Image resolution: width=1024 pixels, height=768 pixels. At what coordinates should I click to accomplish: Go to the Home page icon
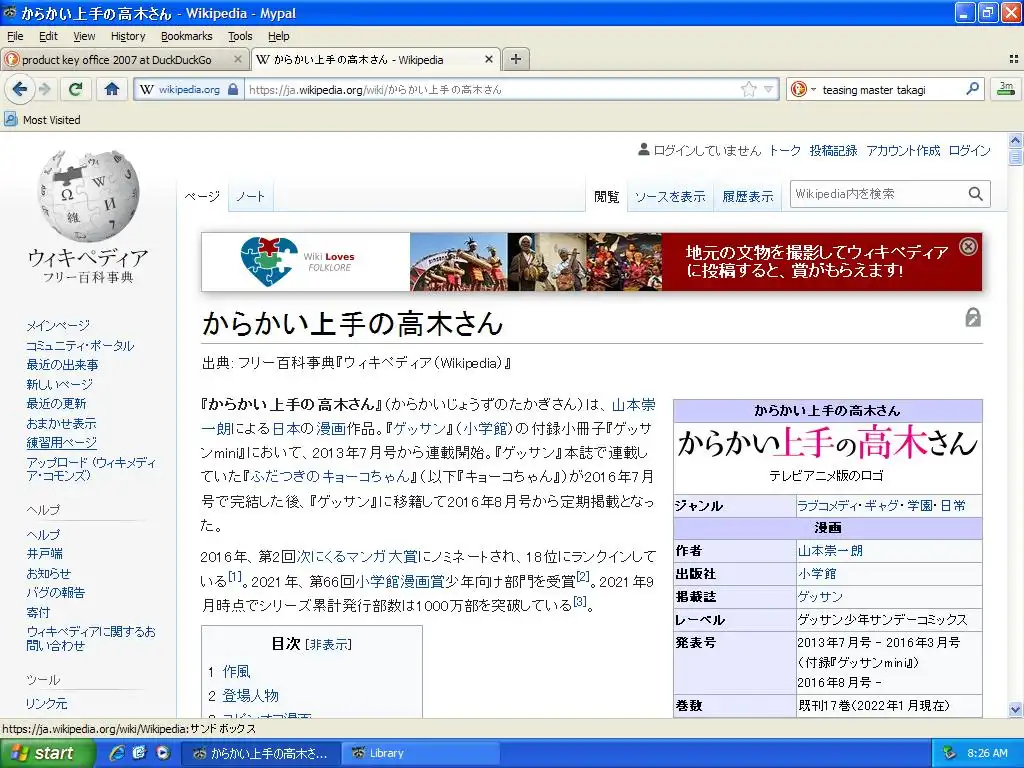tap(112, 89)
